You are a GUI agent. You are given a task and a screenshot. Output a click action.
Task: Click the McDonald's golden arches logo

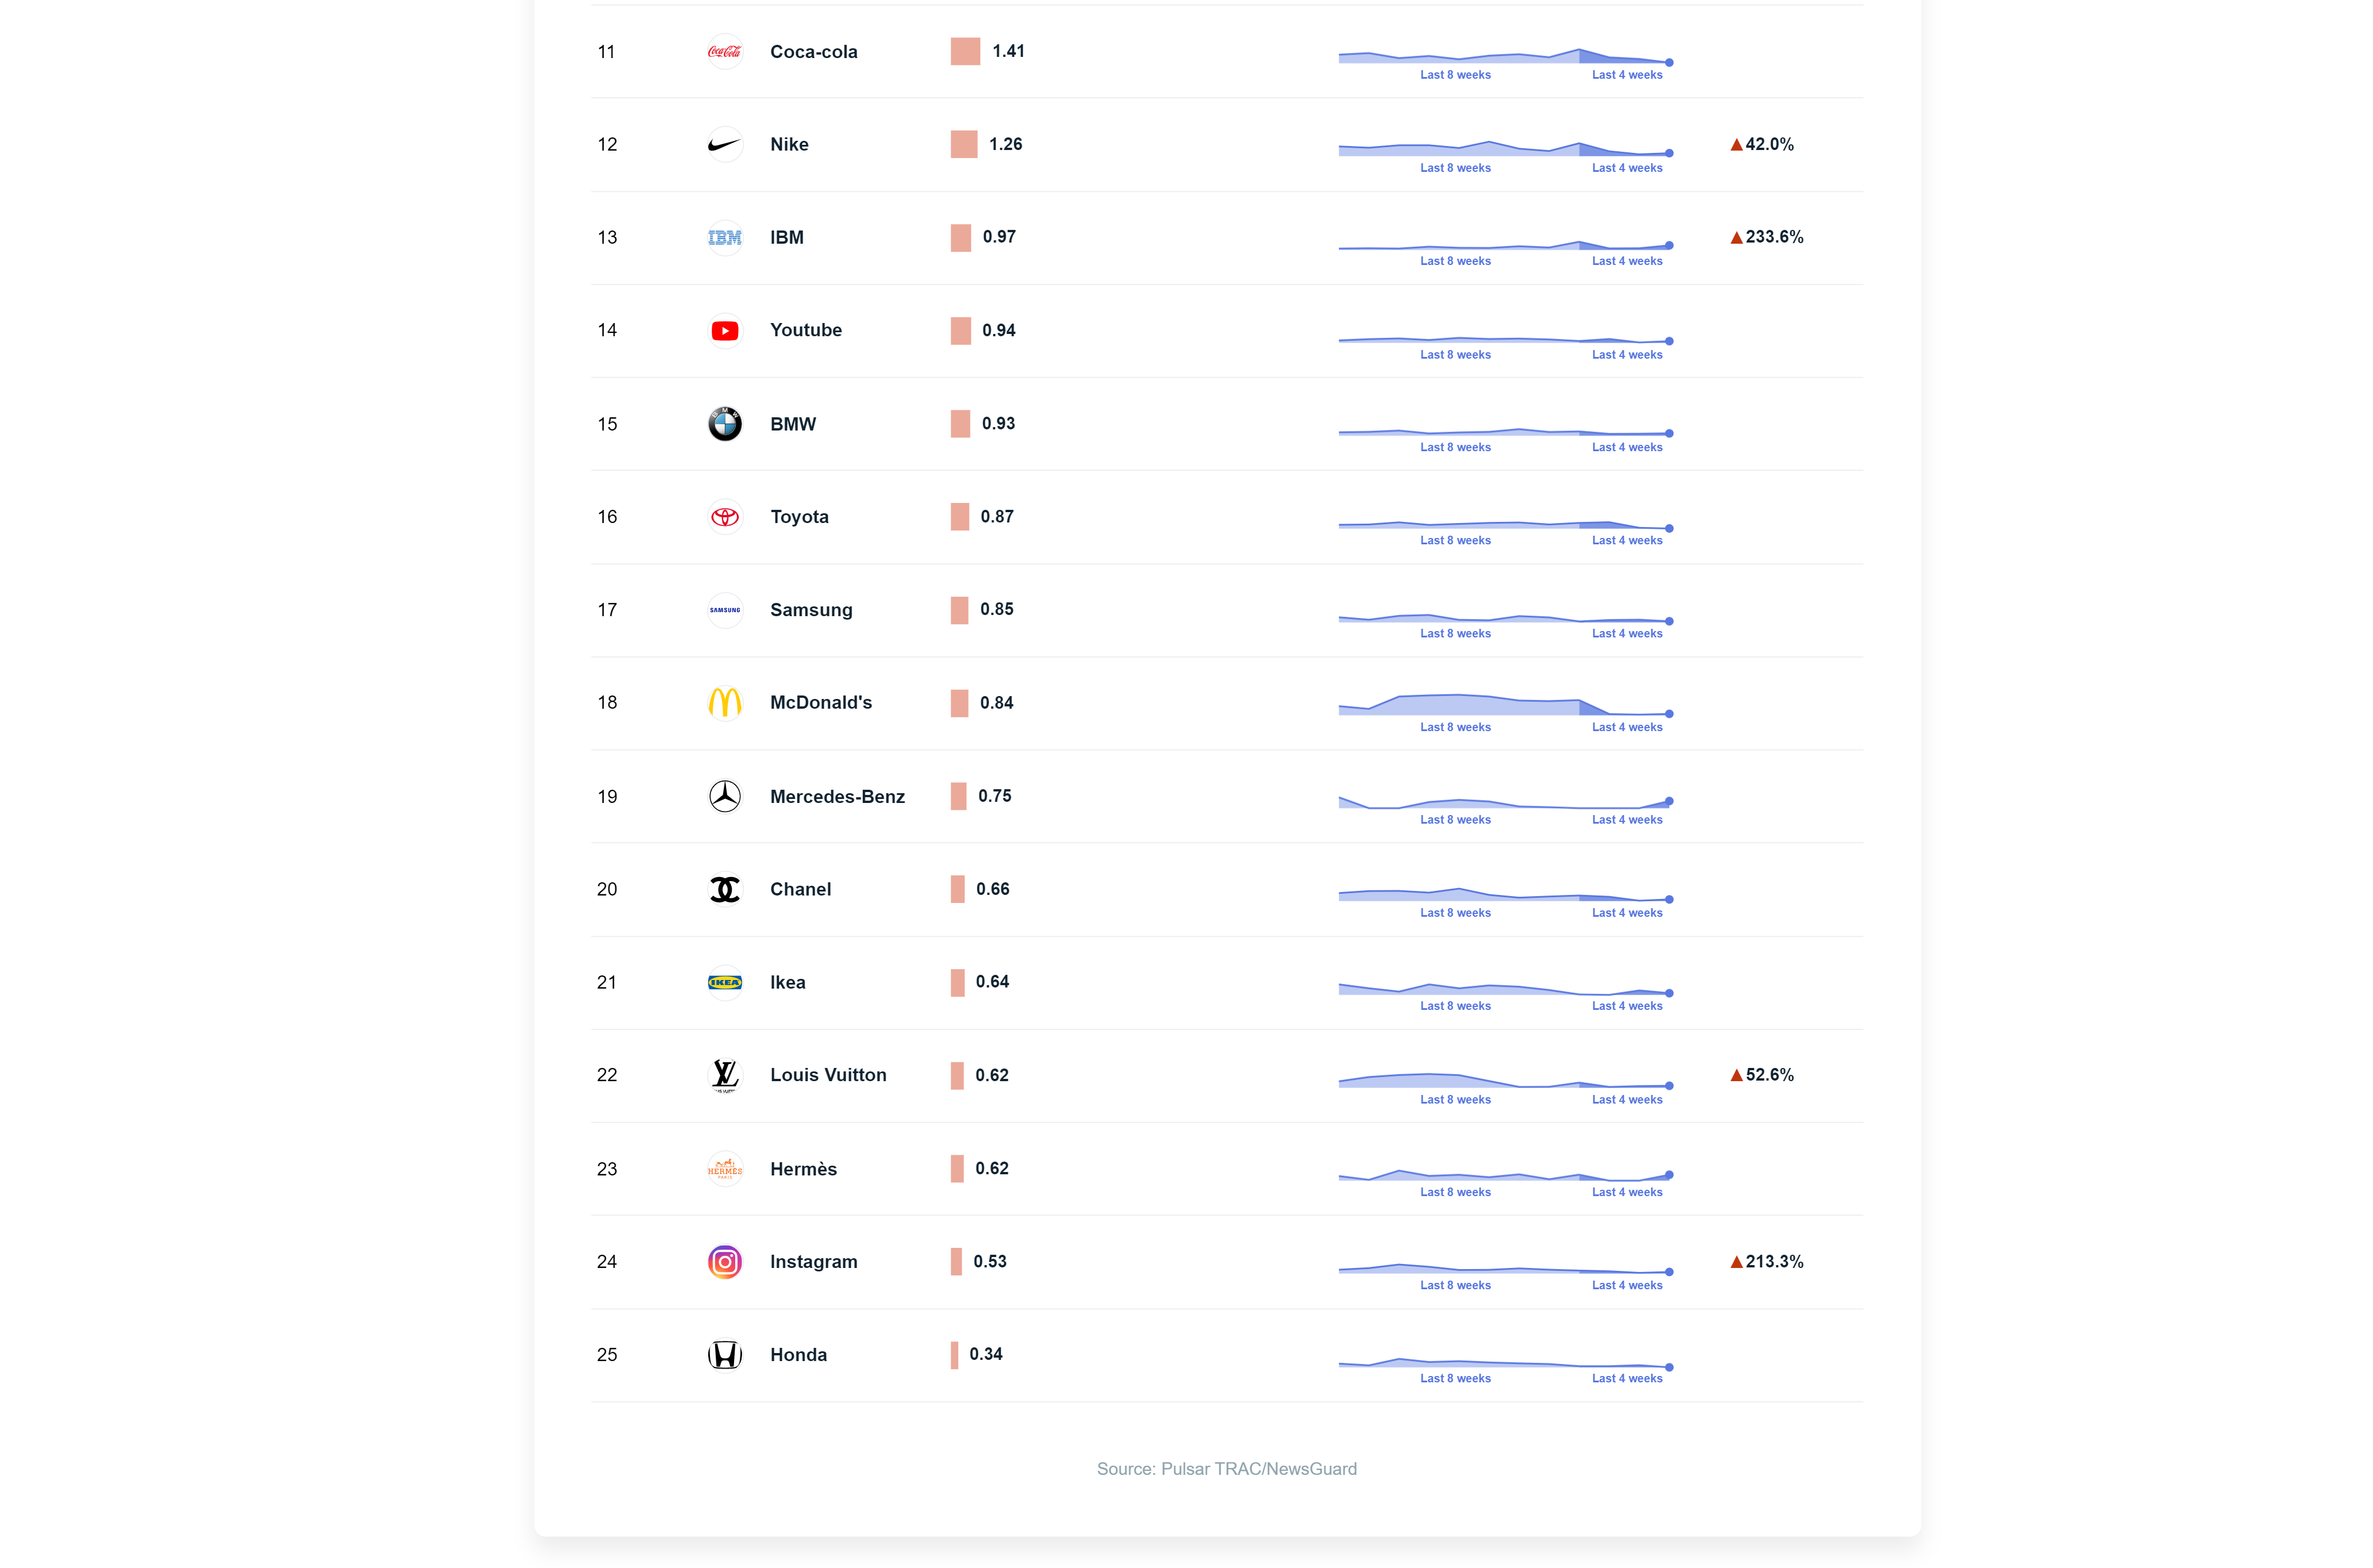pos(724,703)
